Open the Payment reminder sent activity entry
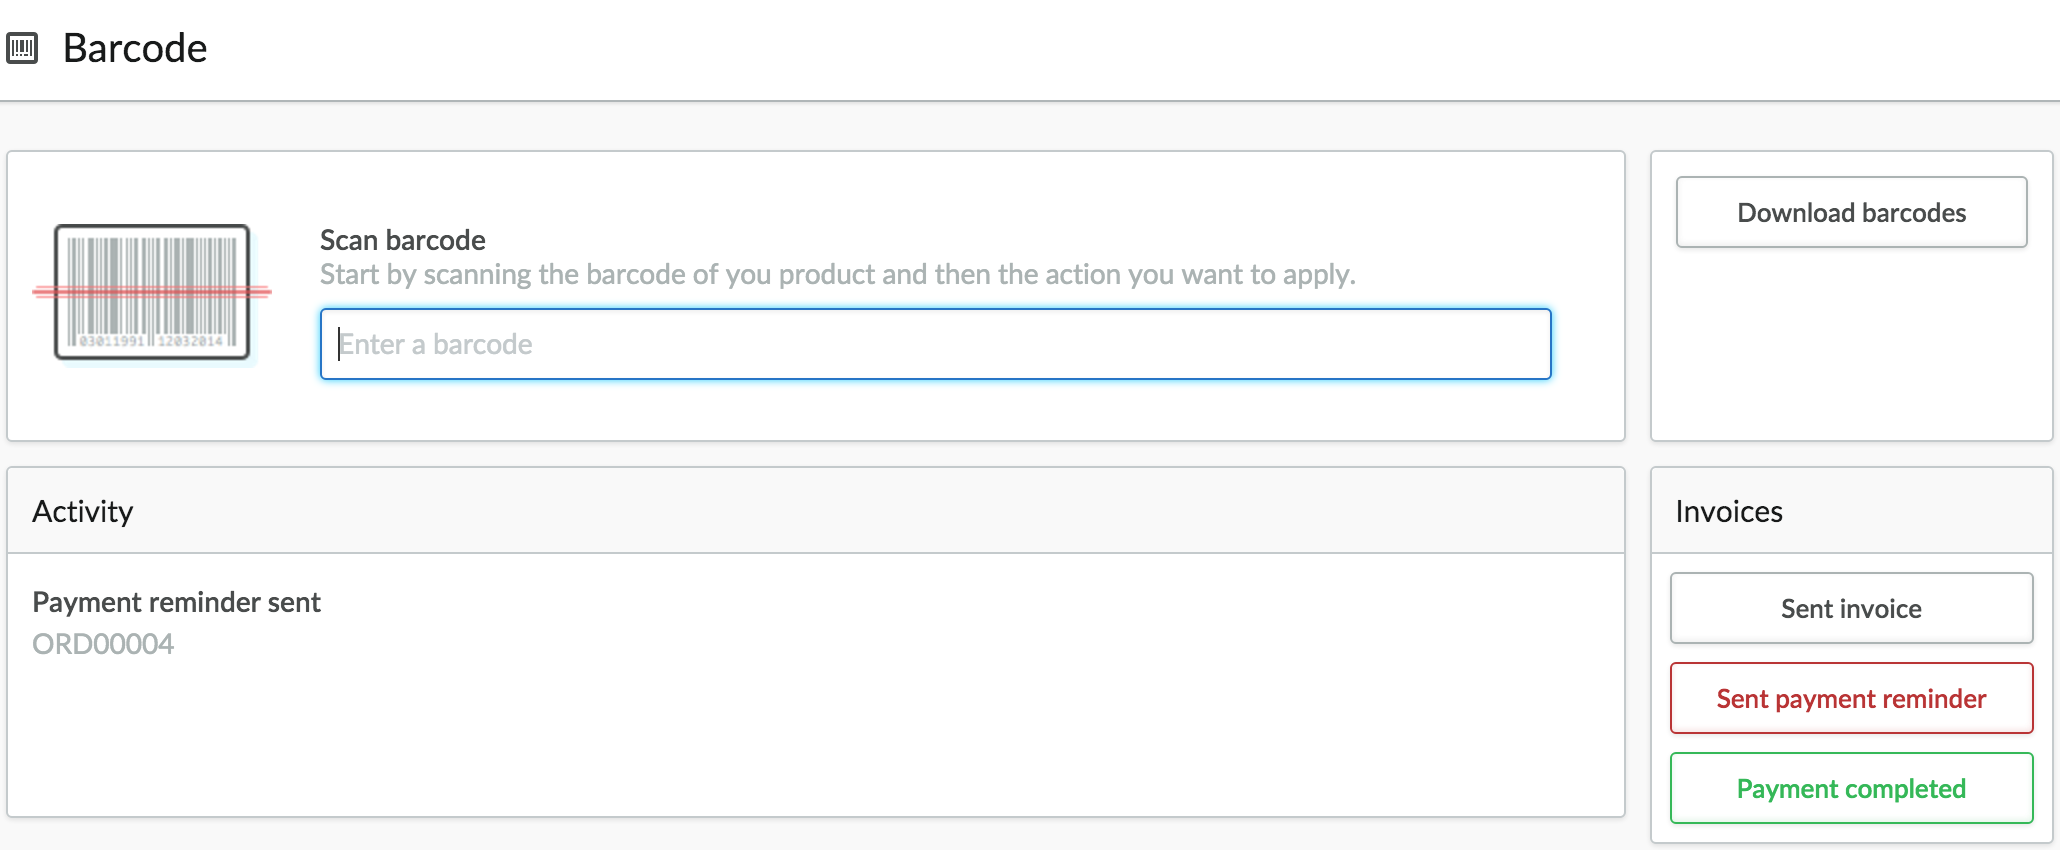The height and width of the screenshot is (850, 2060). [176, 602]
